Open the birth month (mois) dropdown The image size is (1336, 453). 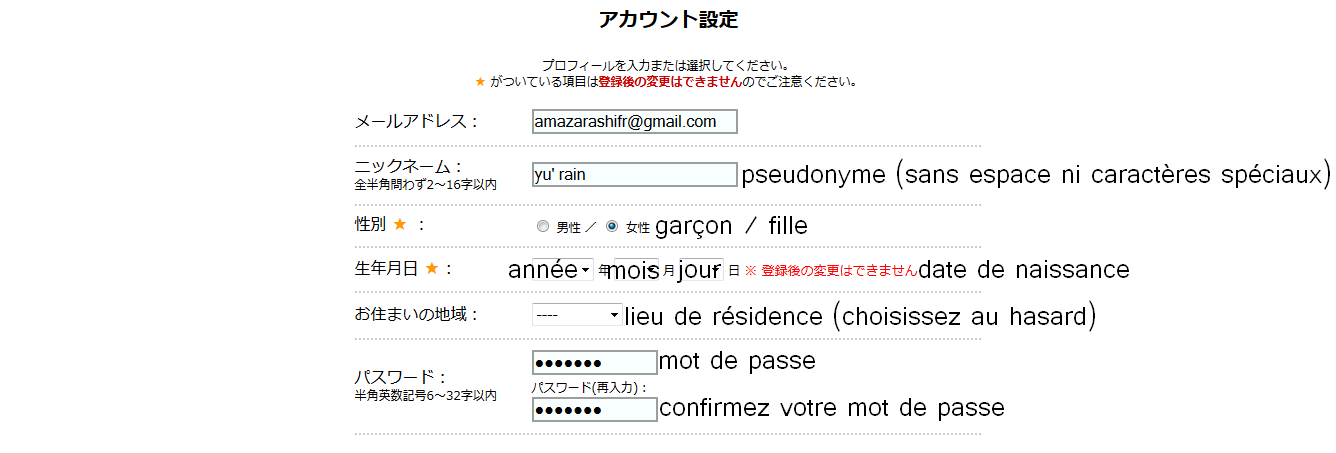635,270
